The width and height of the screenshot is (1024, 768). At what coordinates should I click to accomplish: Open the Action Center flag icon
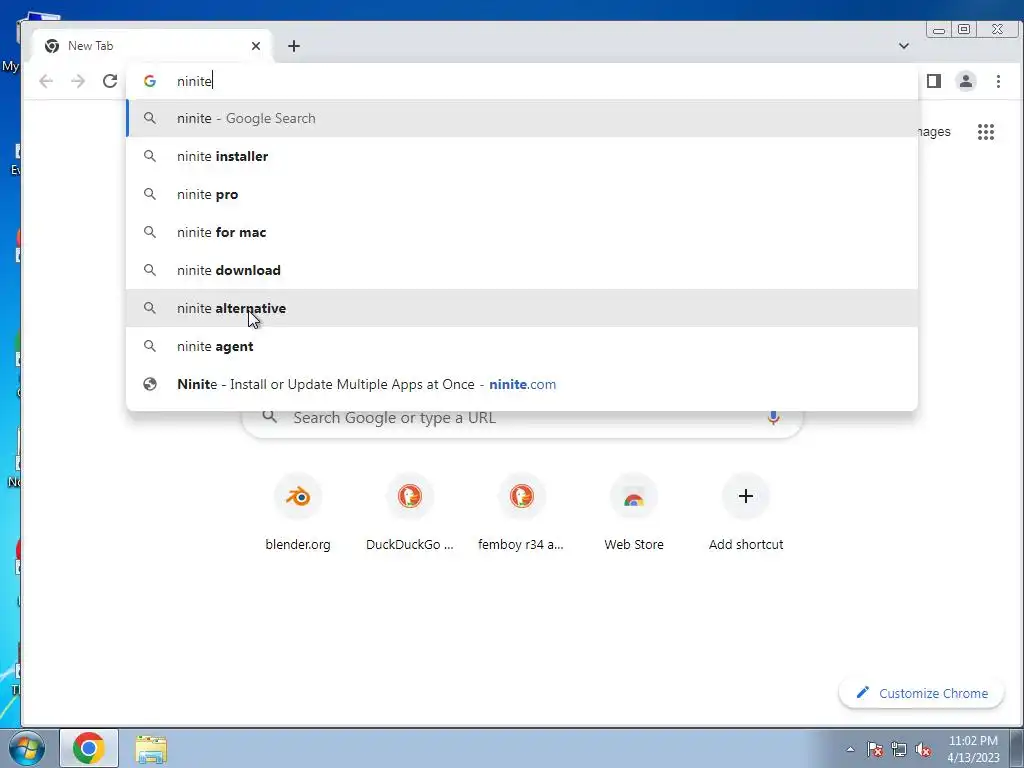coord(874,749)
